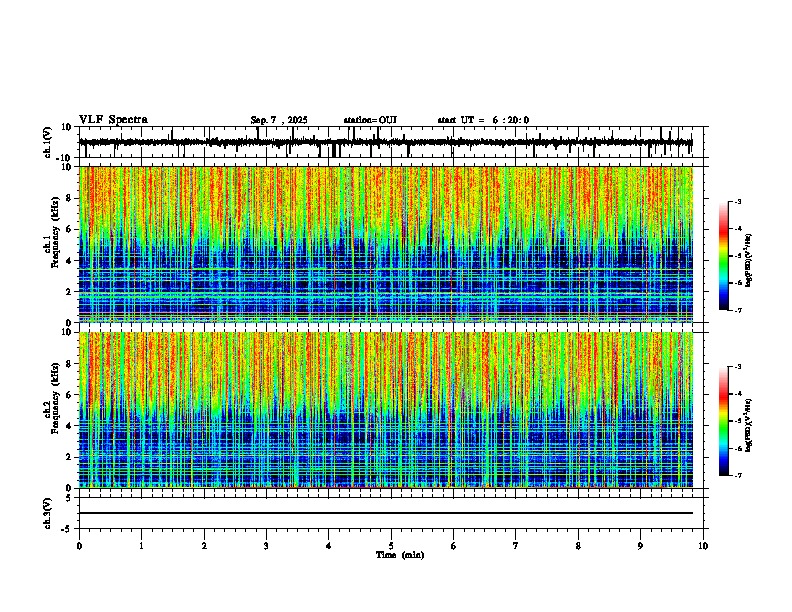Click the "-7" label below ch.2 color bar
This screenshot has width=792, height=612.
pos(738,475)
